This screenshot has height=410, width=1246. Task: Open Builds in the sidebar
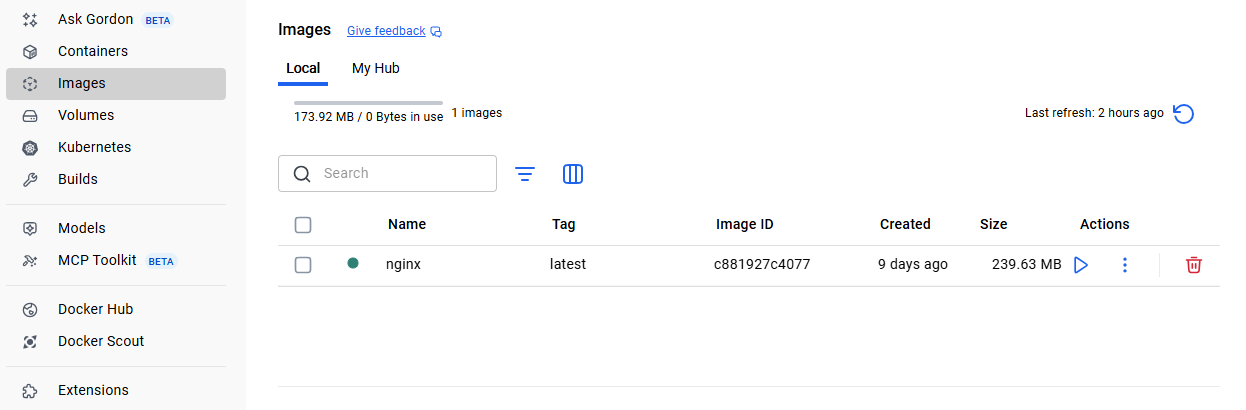116,179
